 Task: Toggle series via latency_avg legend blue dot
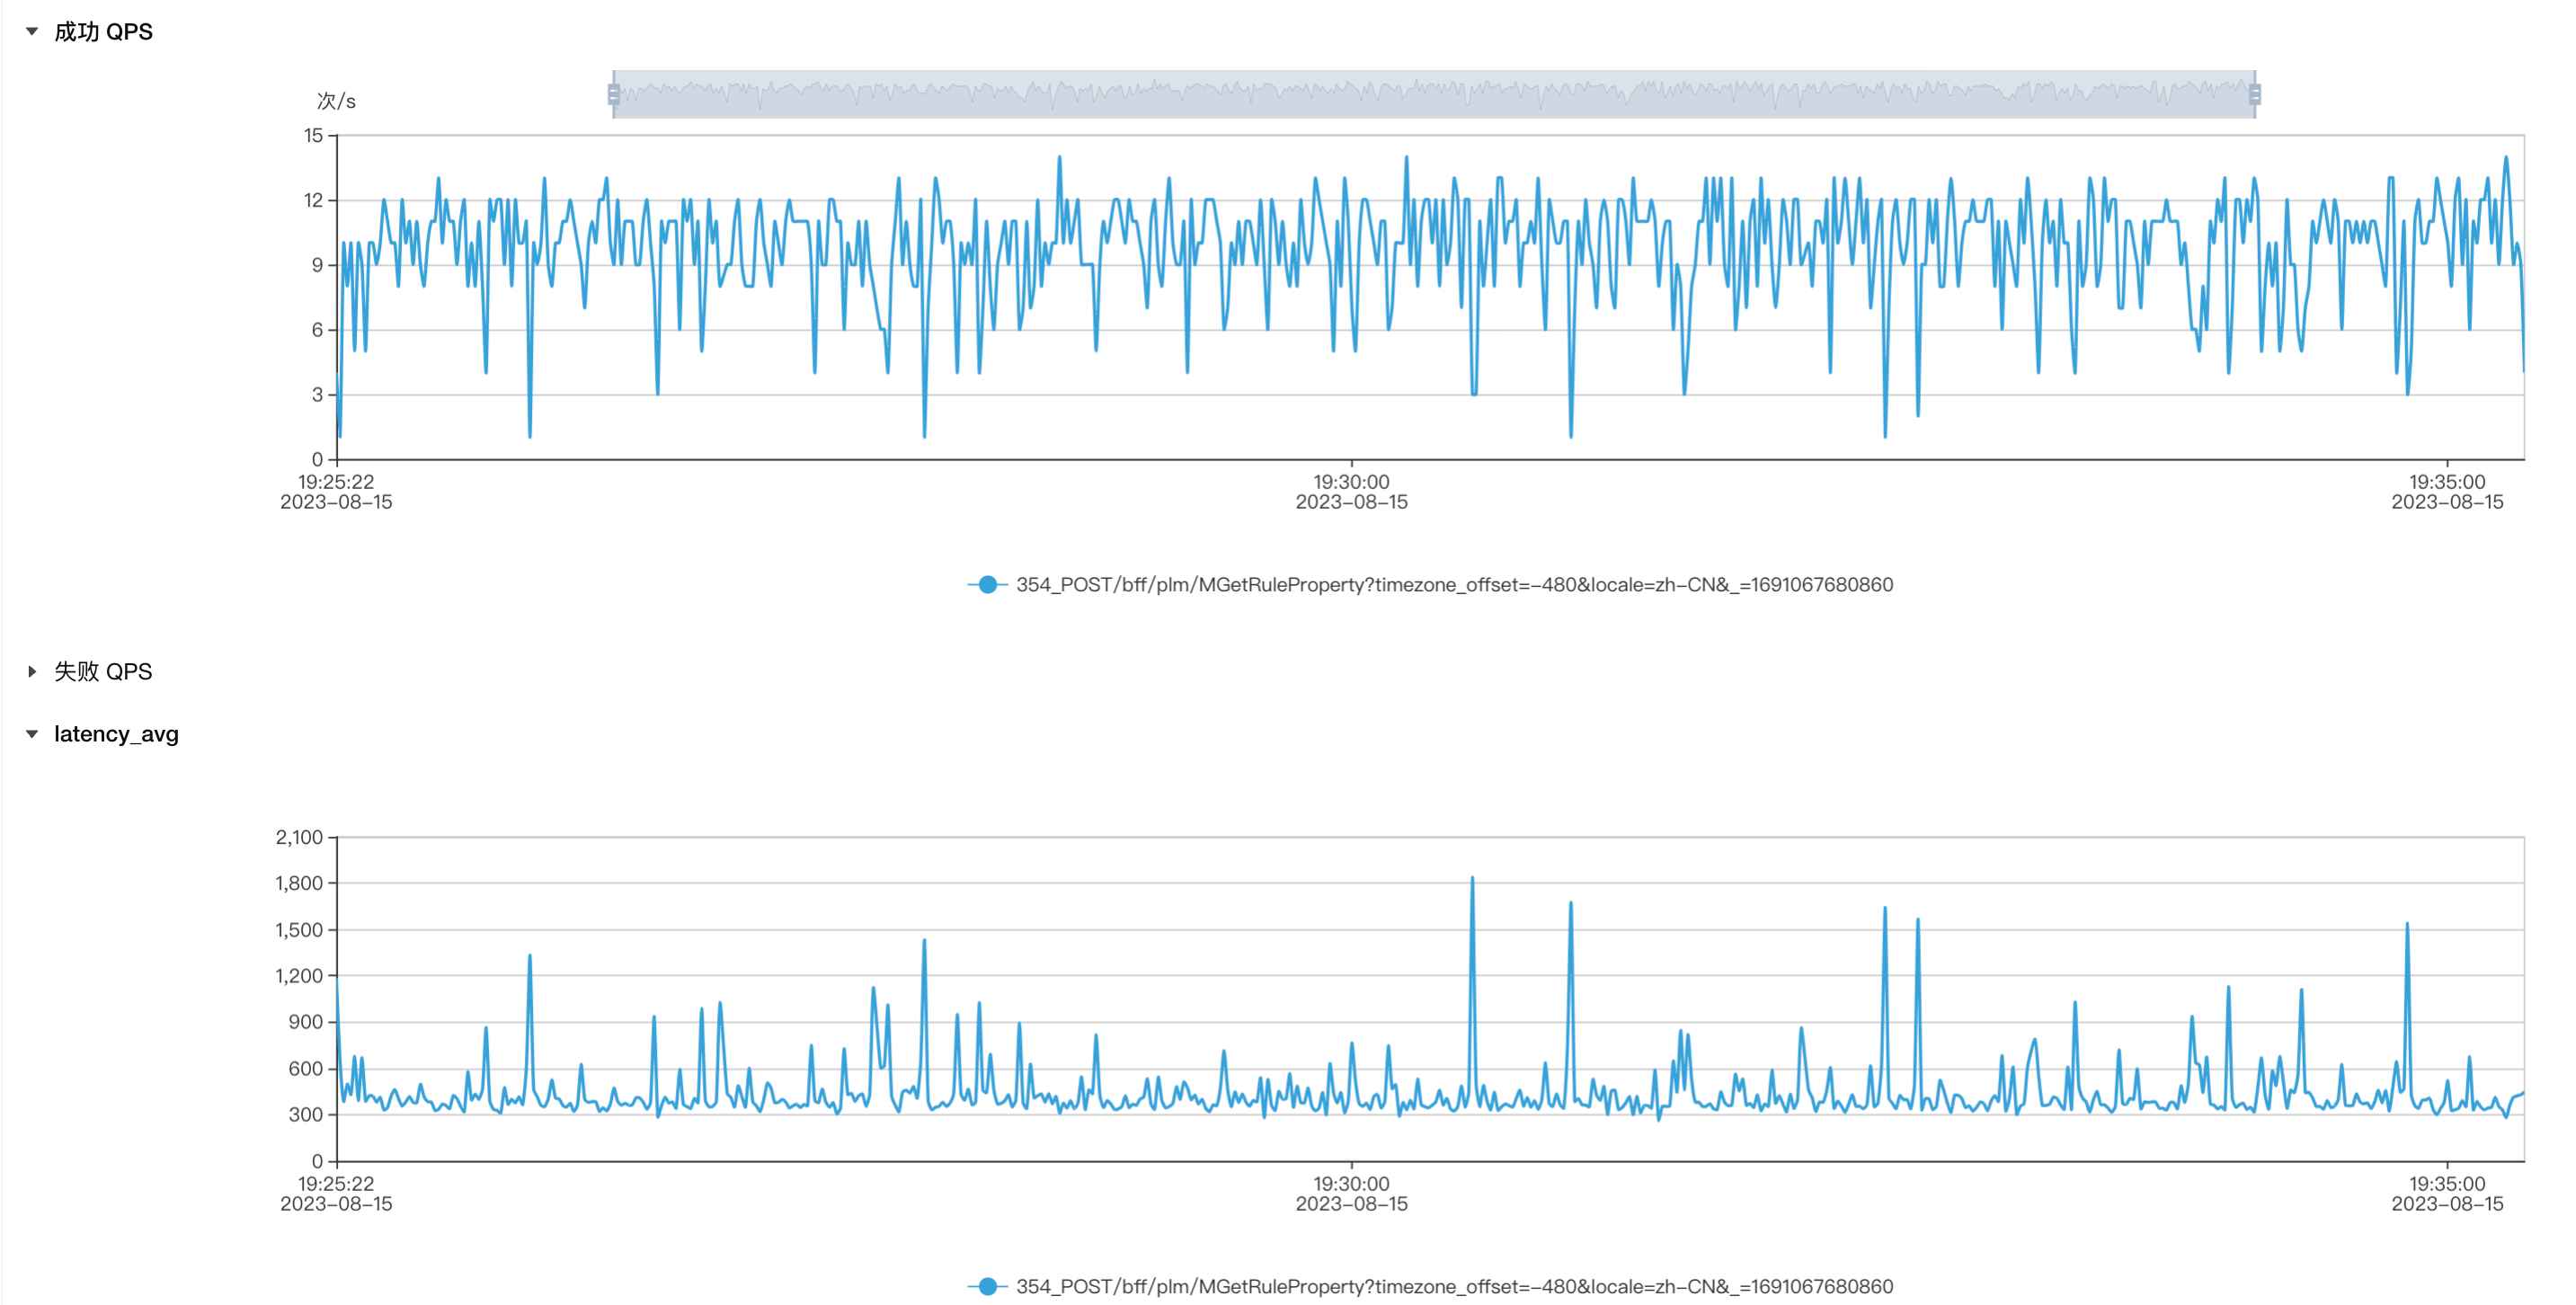point(987,1286)
